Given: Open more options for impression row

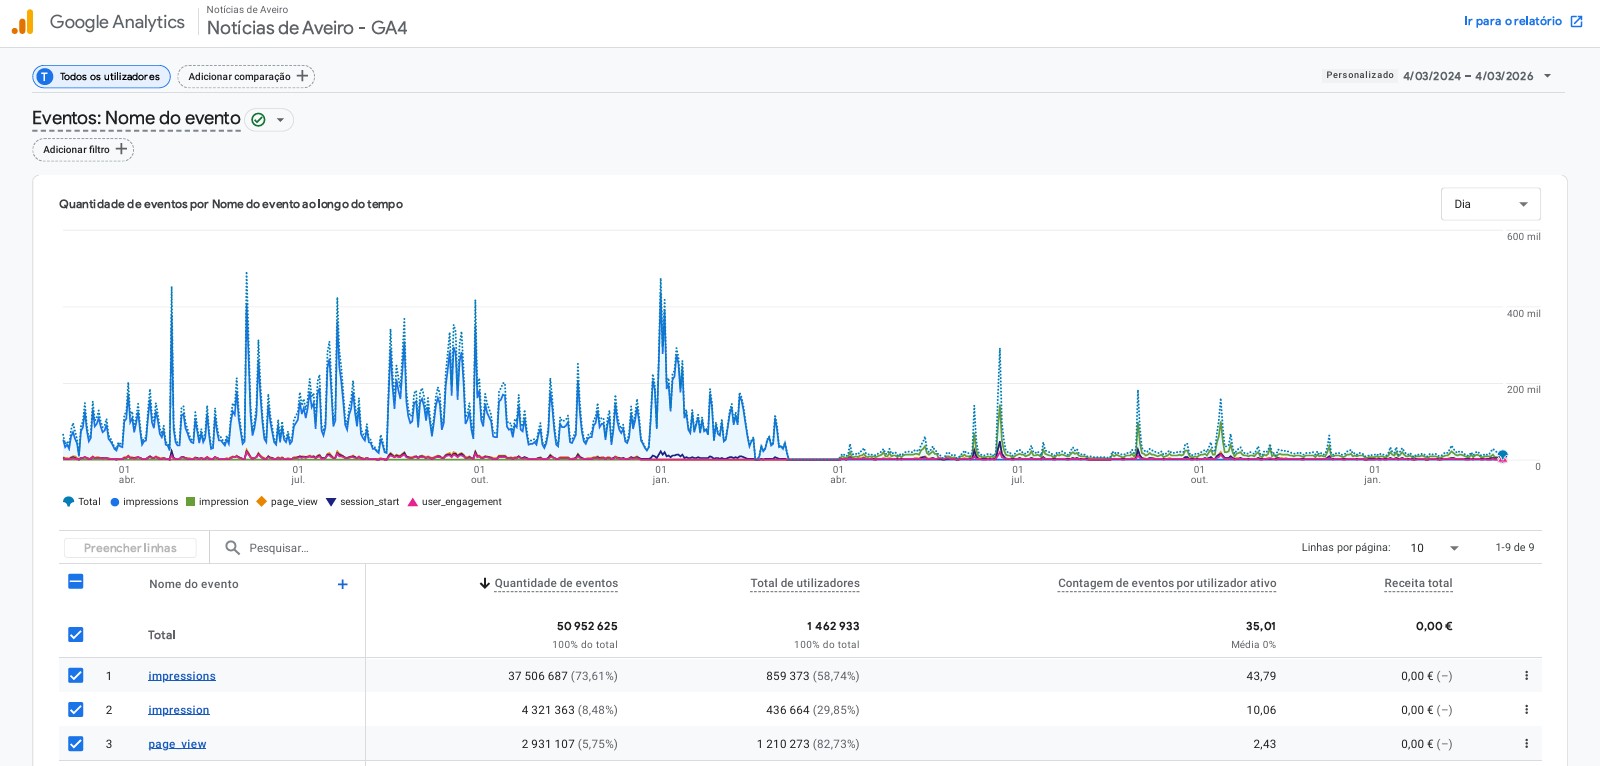Looking at the screenshot, I should [x=1526, y=710].
